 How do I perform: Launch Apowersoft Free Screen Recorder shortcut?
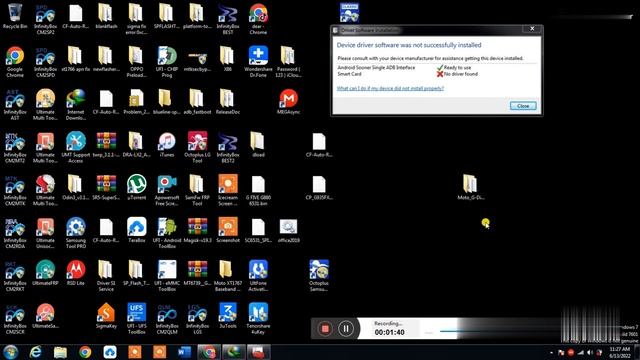coord(167,190)
